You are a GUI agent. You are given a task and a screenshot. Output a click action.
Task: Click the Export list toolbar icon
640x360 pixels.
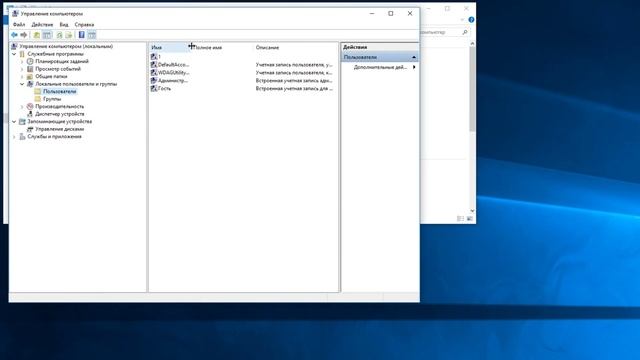(x=69, y=35)
